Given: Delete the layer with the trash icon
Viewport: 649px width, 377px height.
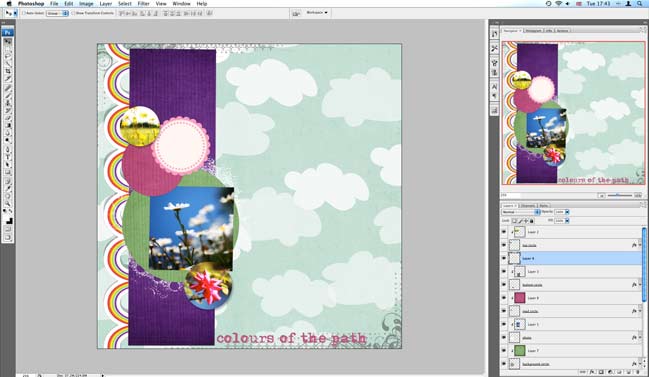Looking at the screenshot, I should tap(637, 372).
